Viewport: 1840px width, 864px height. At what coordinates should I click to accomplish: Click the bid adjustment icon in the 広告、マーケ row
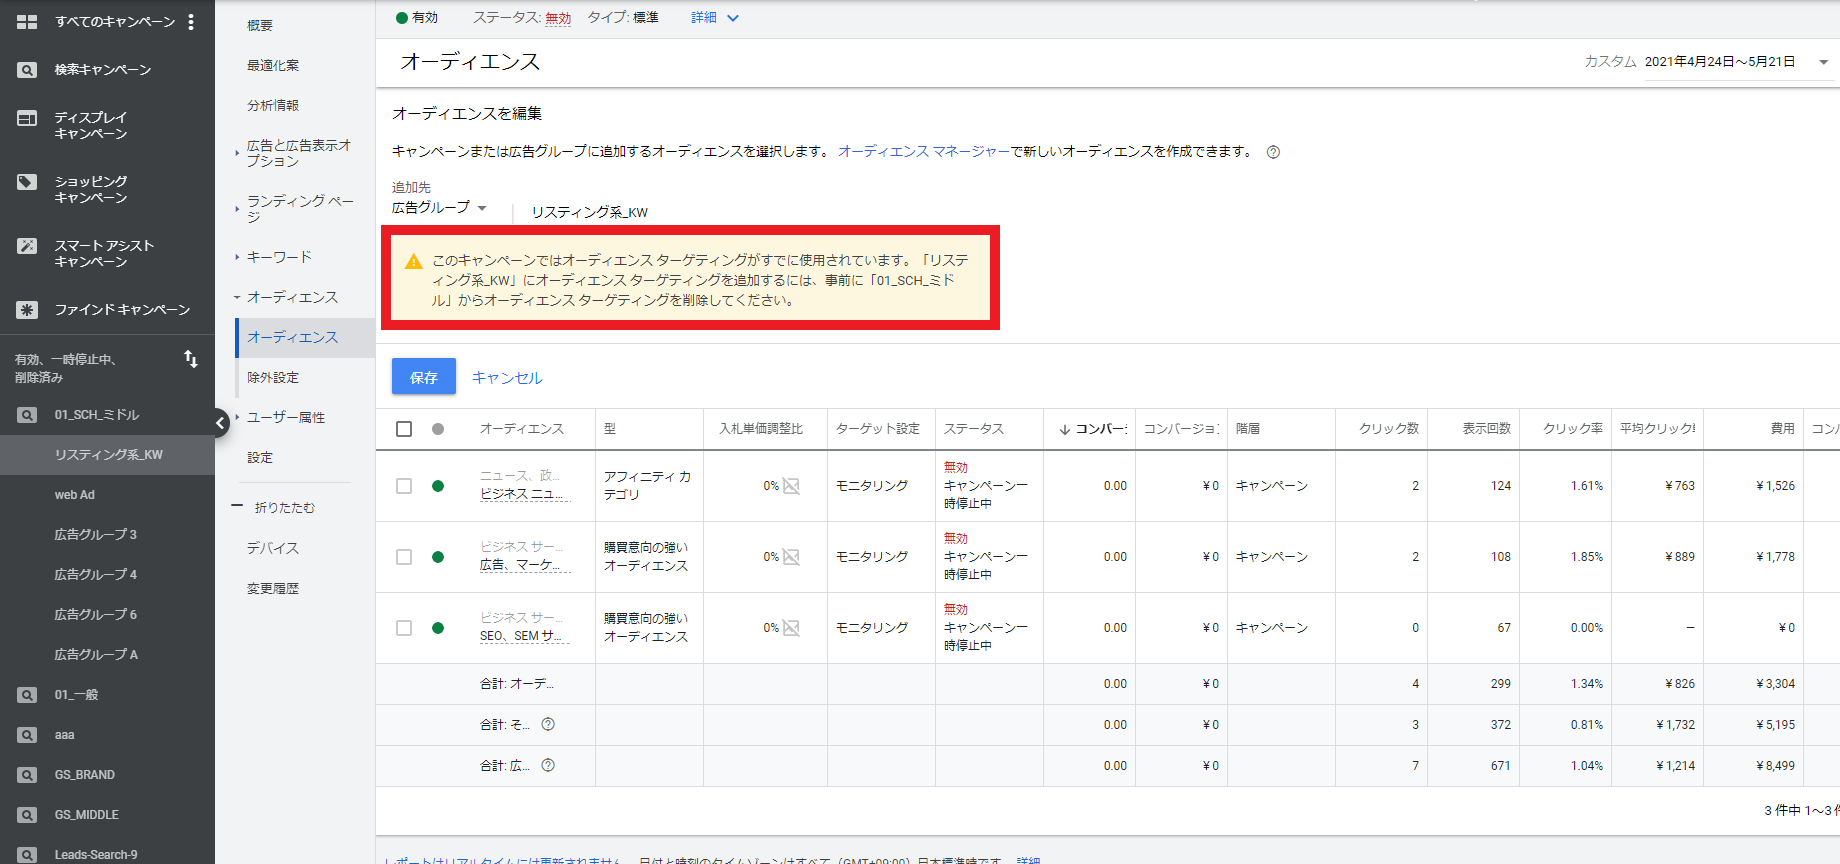coord(791,557)
